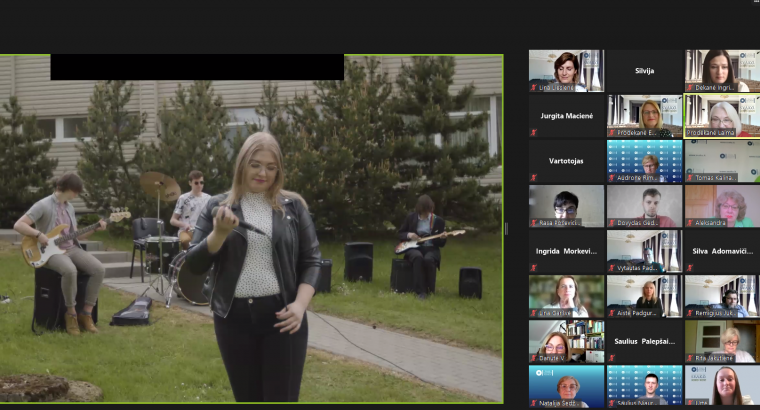
Task: Click muted mic icon on Ingrida Morkevi... tile
Action: click(x=534, y=268)
